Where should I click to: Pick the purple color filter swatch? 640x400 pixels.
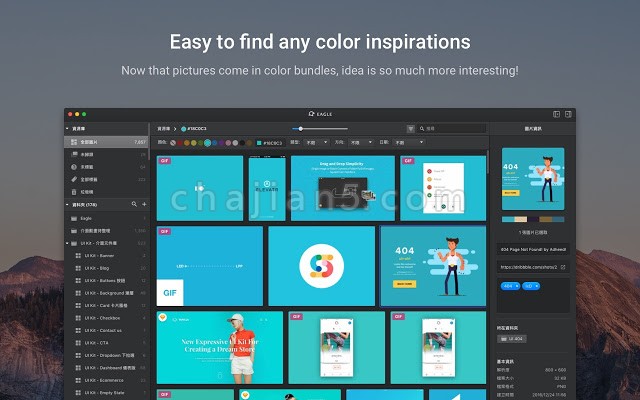pos(221,143)
